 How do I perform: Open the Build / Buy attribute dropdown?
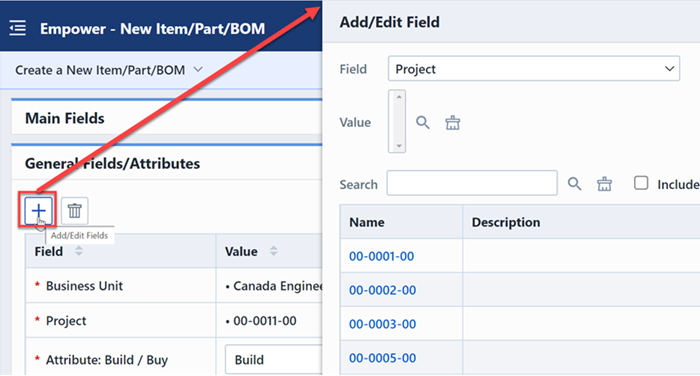tap(274, 359)
